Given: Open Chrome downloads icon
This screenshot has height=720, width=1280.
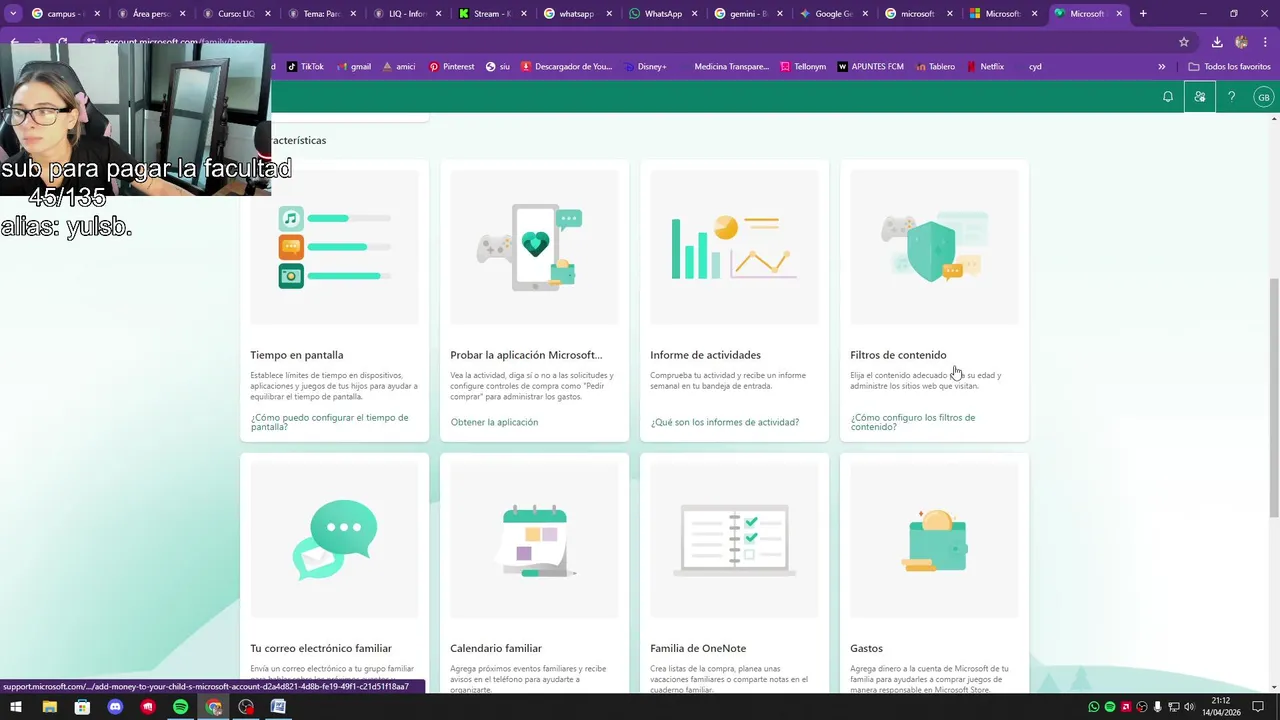Looking at the screenshot, I should (1217, 42).
